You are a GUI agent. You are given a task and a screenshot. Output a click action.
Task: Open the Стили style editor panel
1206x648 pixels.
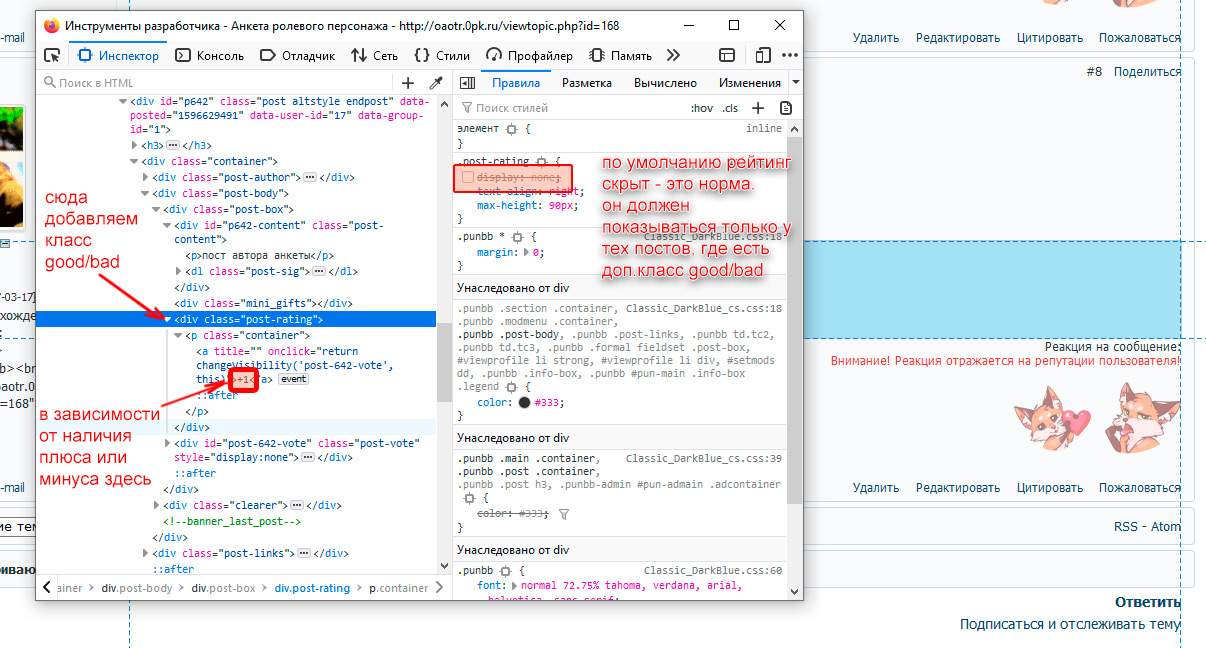pos(442,56)
